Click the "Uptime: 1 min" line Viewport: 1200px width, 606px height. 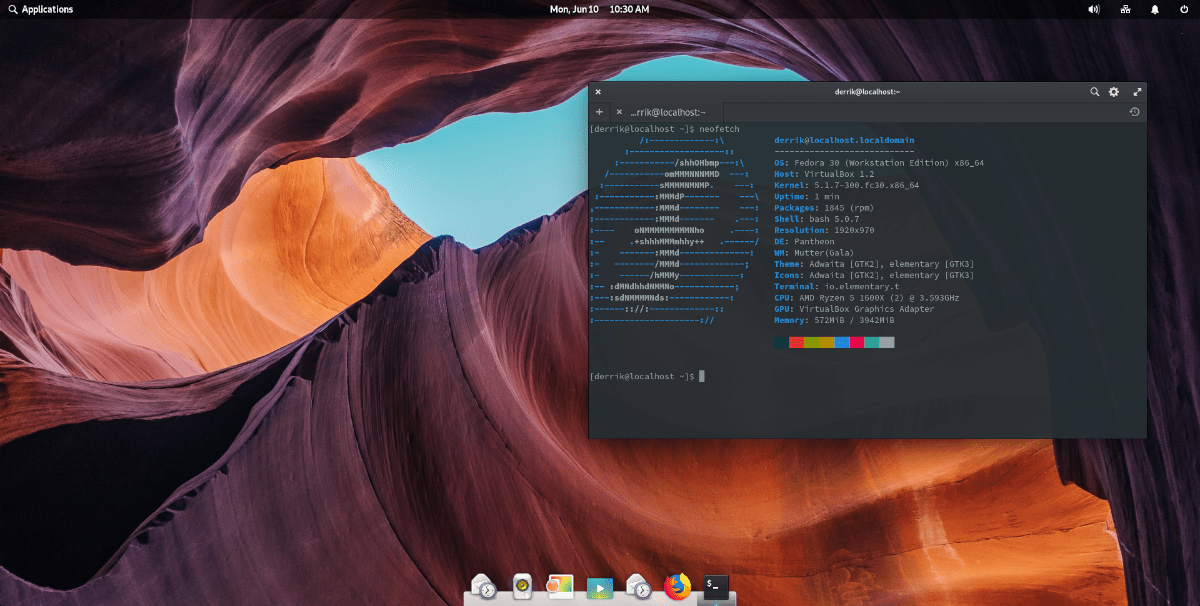[807, 196]
